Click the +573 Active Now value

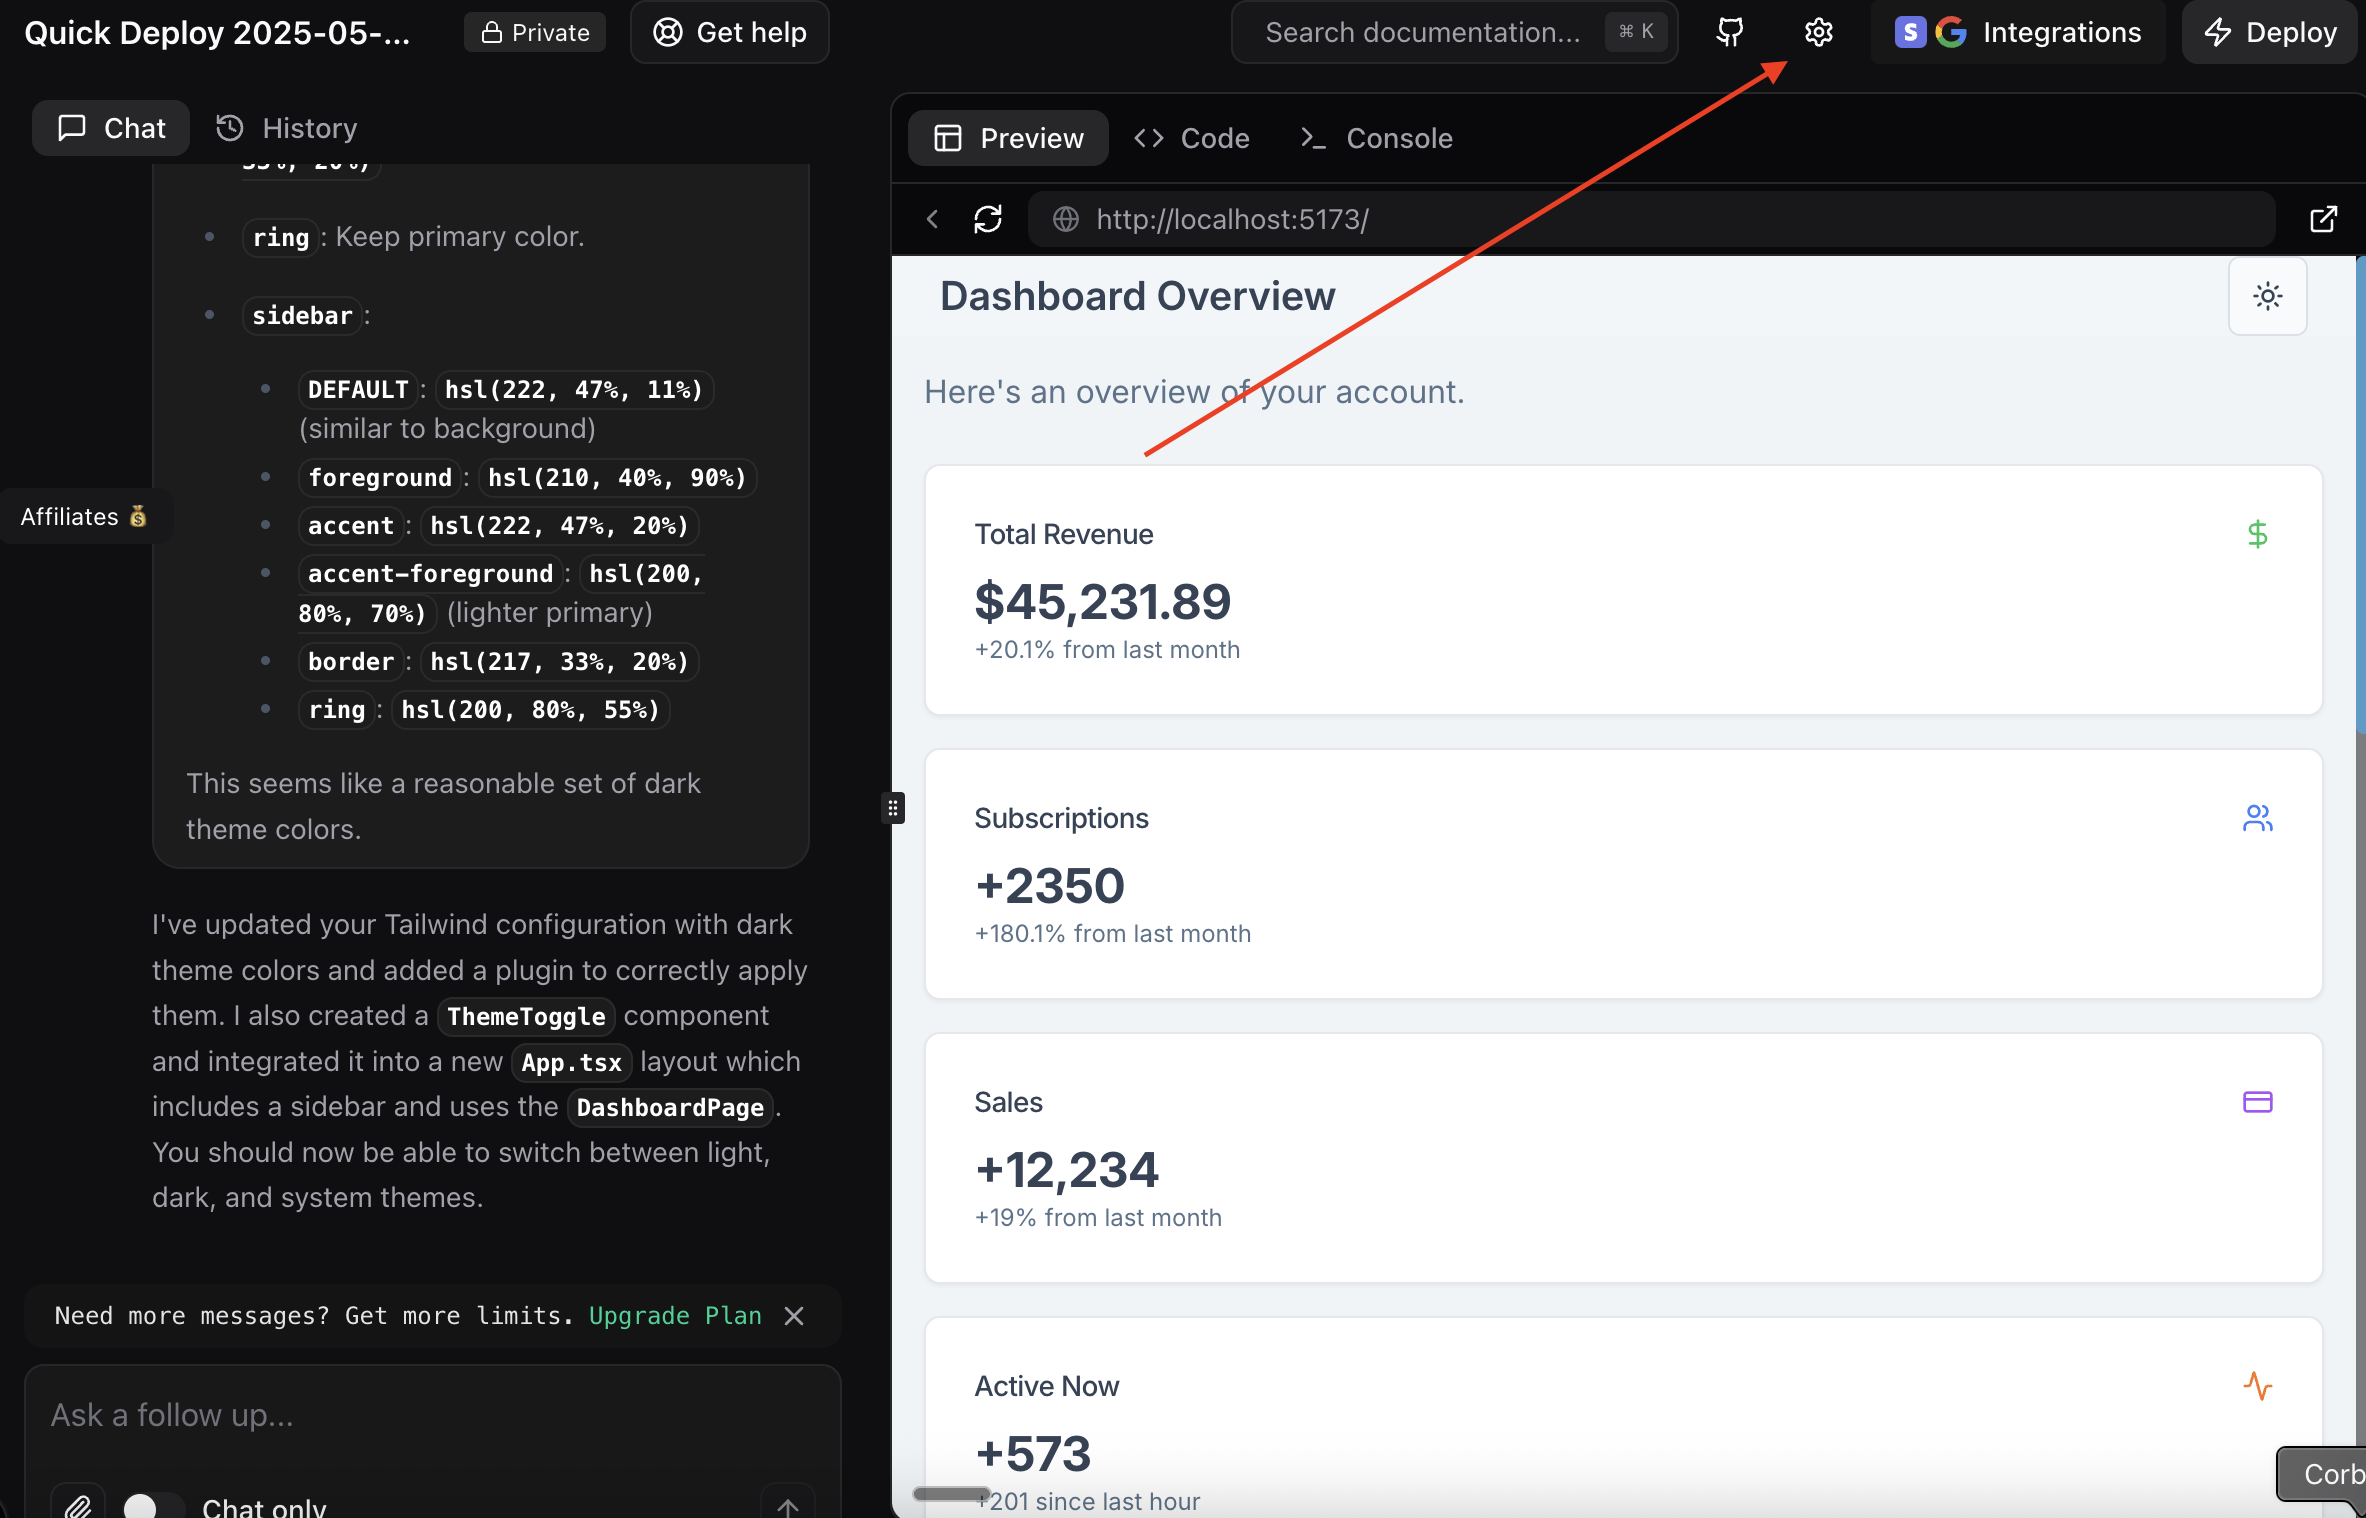click(1033, 1453)
